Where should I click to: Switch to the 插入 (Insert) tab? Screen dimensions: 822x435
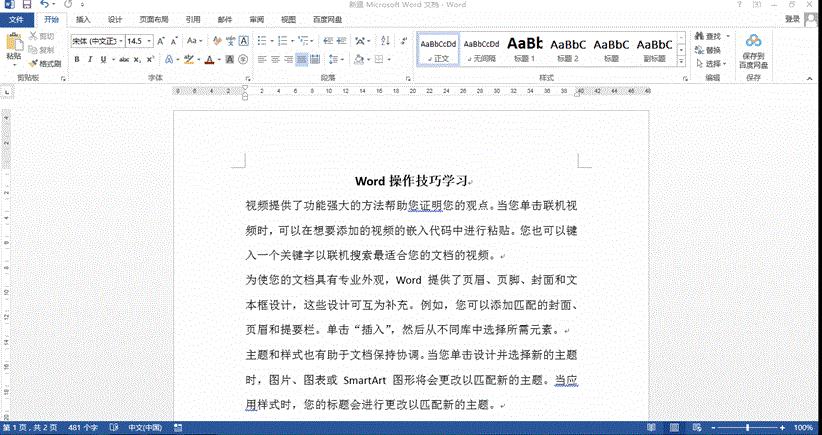[83, 19]
